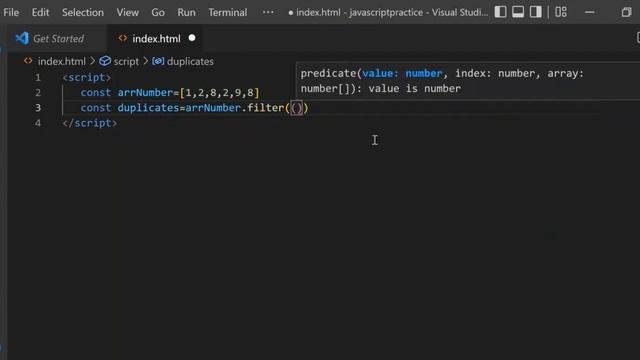
Task: Open the Run menu
Action: 186,12
